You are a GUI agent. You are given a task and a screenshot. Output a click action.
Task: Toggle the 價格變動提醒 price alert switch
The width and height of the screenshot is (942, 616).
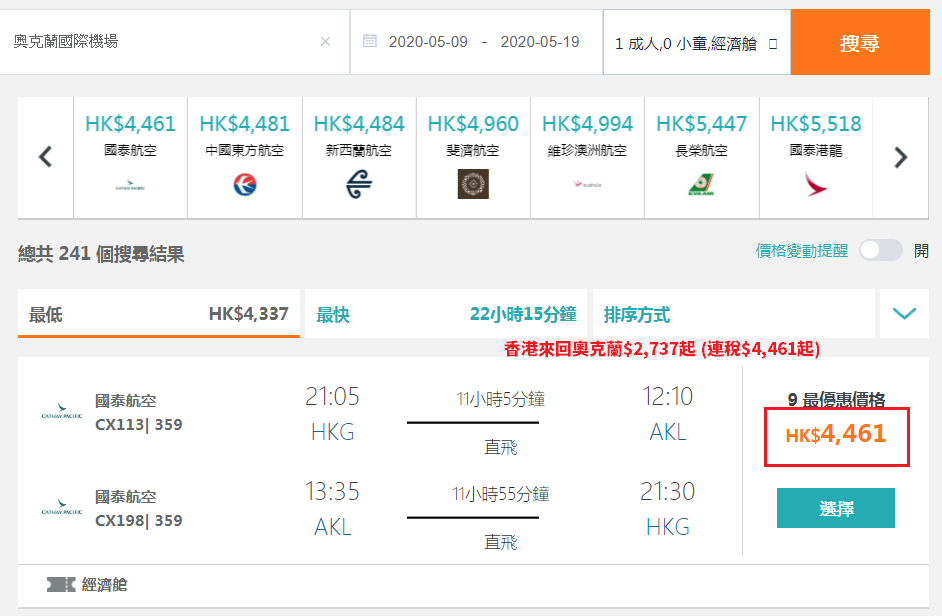click(x=881, y=250)
